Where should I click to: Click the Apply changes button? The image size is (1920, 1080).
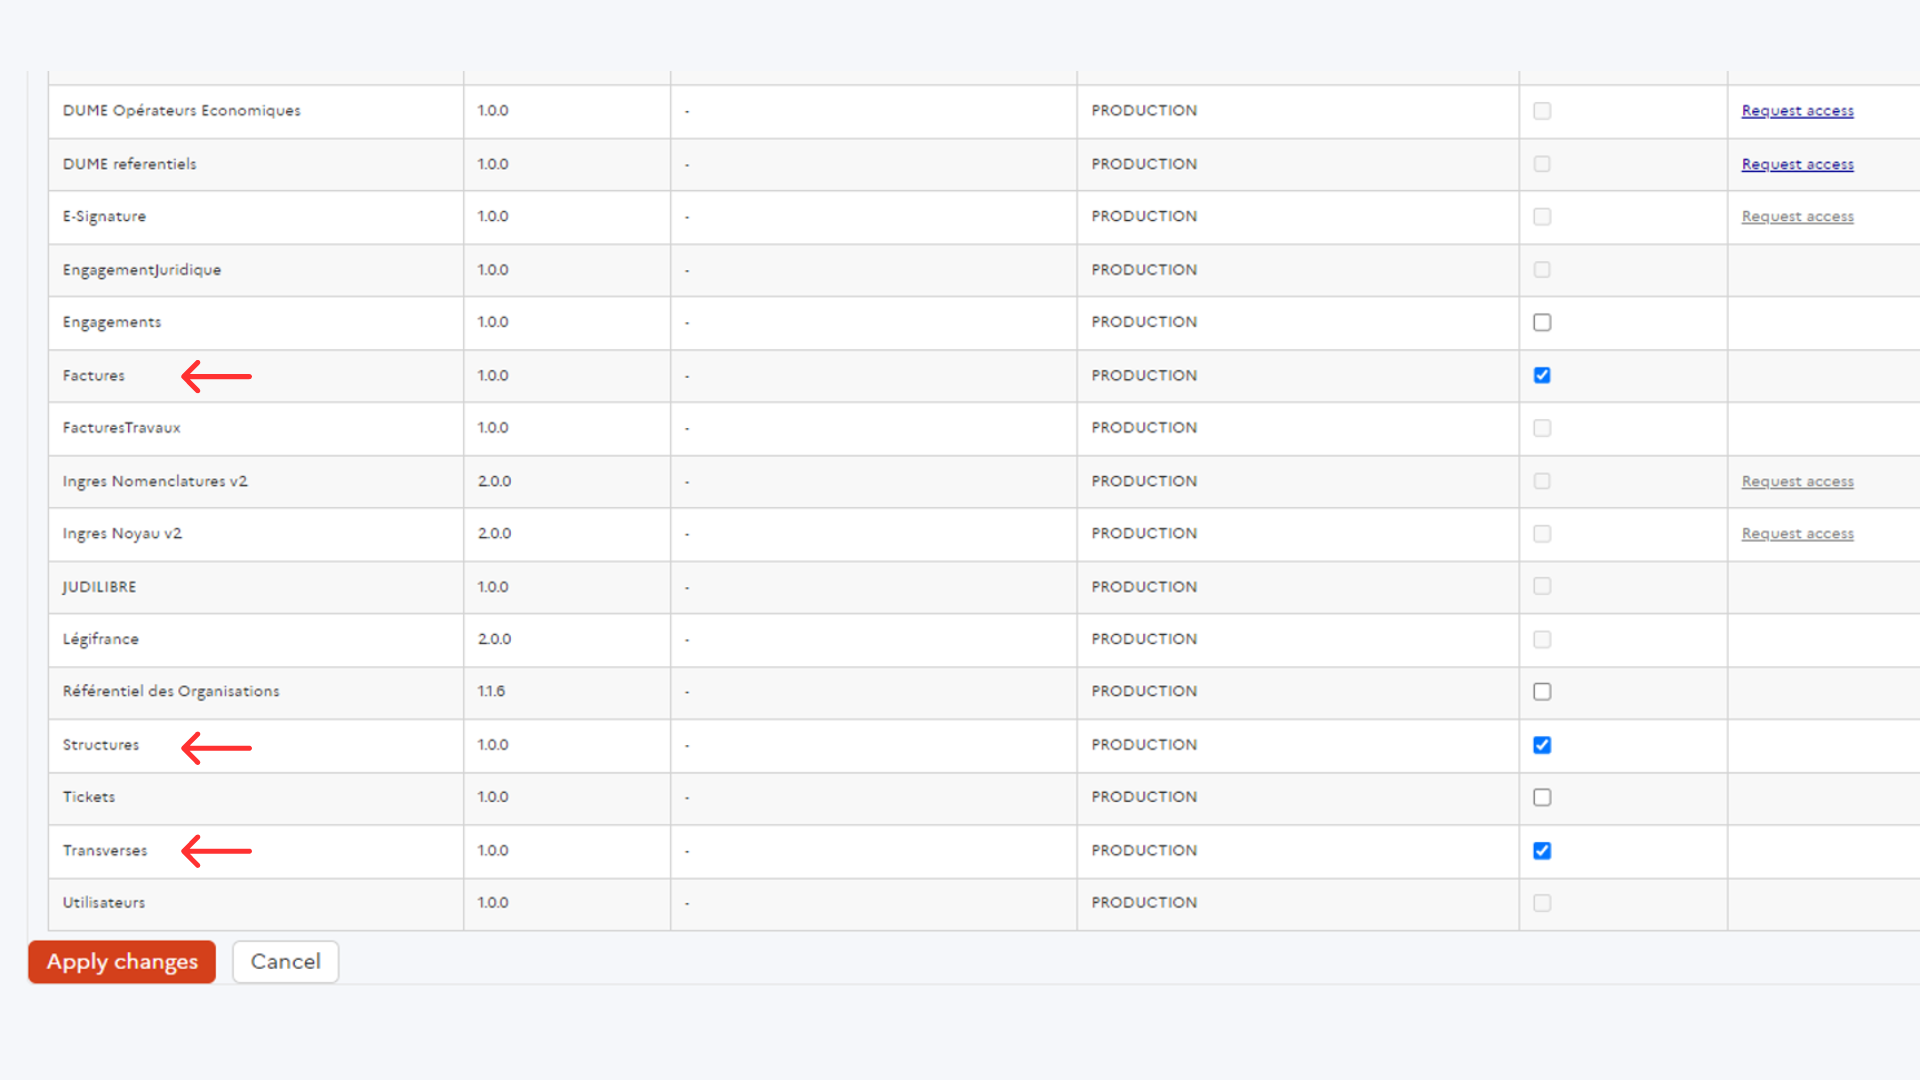pos(122,962)
